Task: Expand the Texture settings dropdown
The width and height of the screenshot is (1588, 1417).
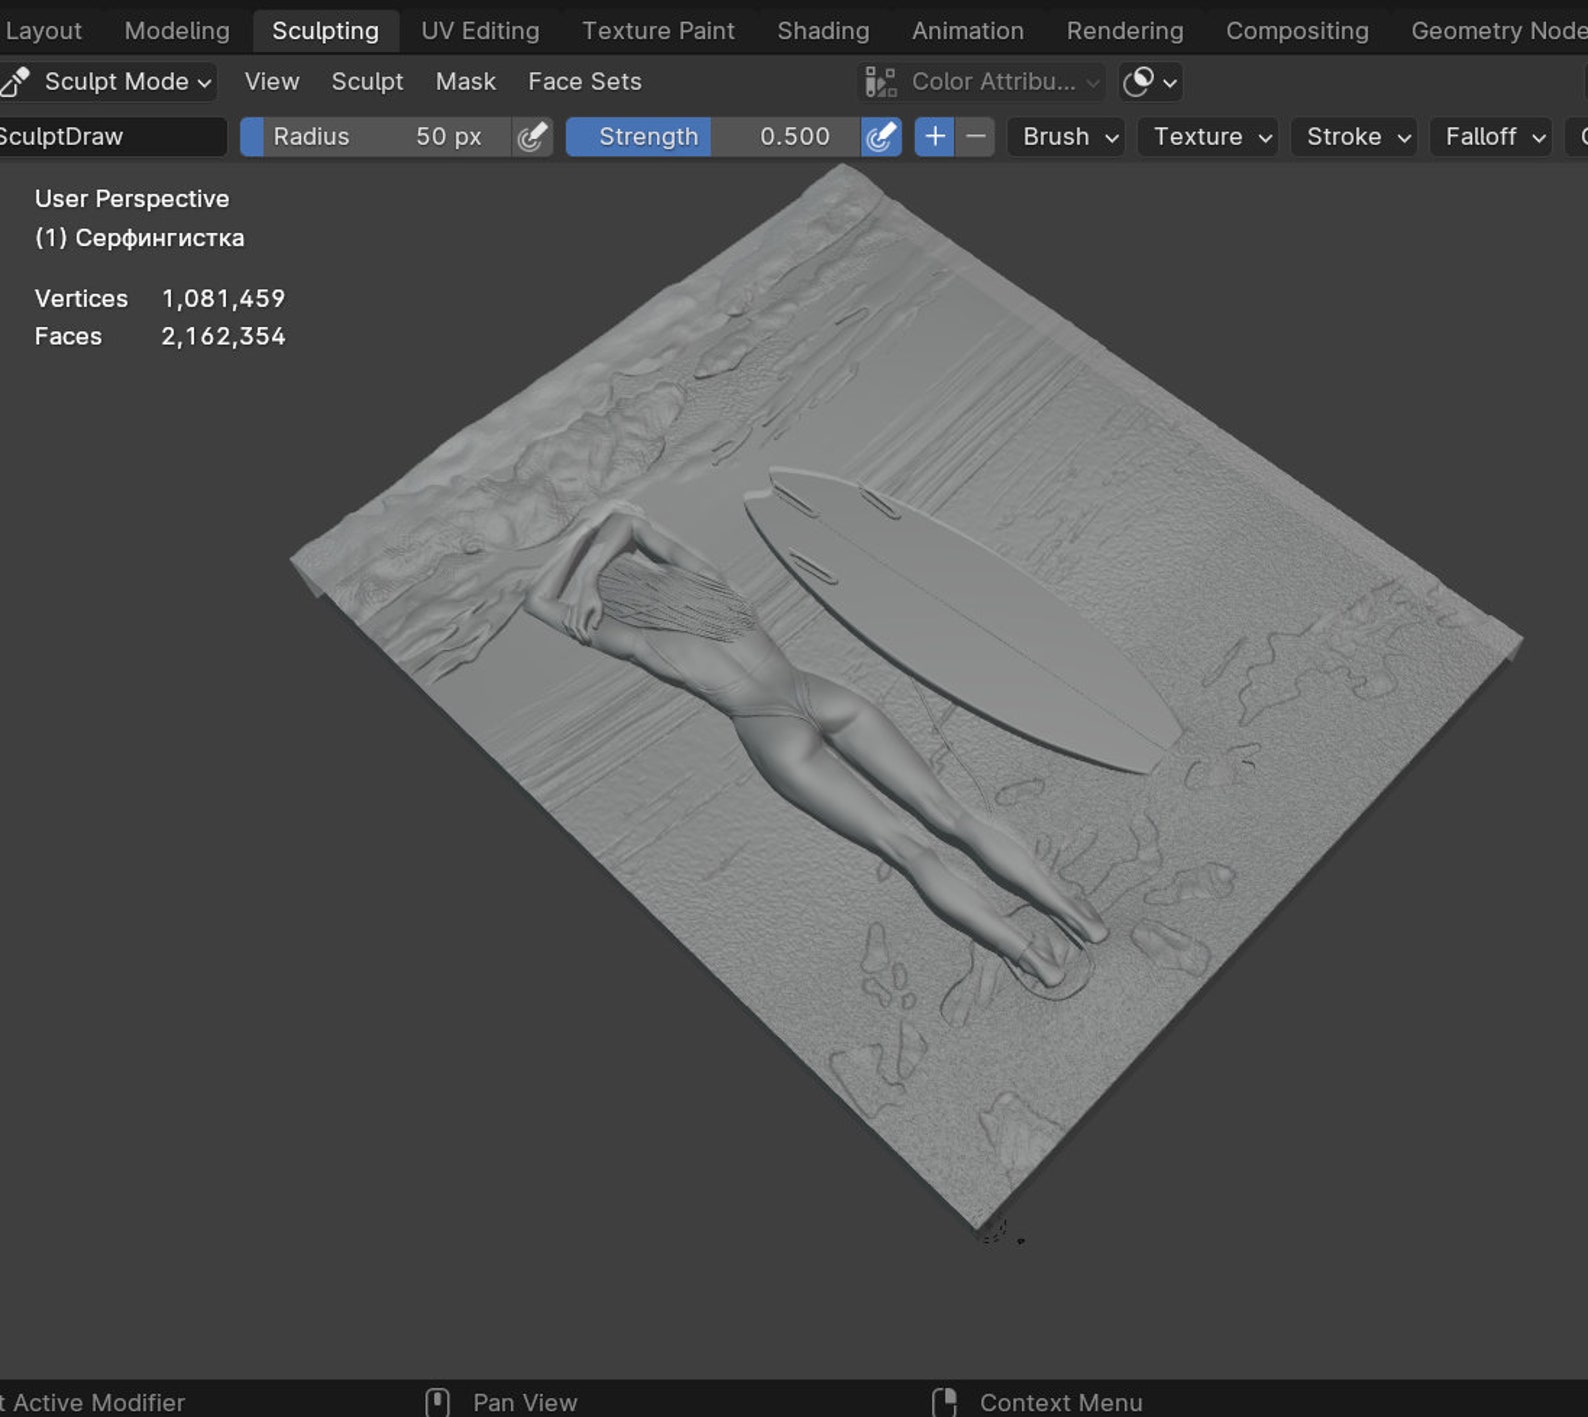Action: [x=1208, y=136]
